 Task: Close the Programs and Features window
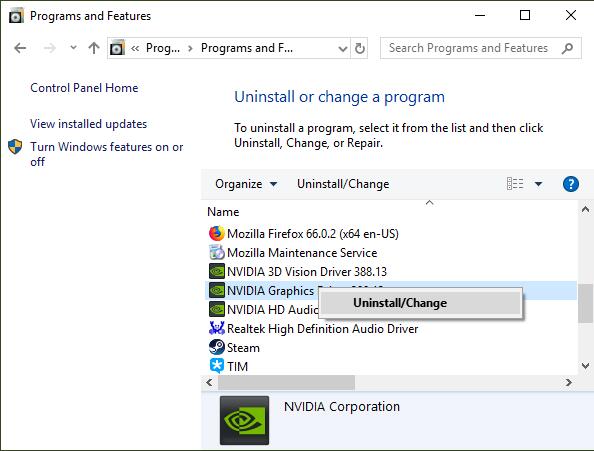(x=571, y=16)
